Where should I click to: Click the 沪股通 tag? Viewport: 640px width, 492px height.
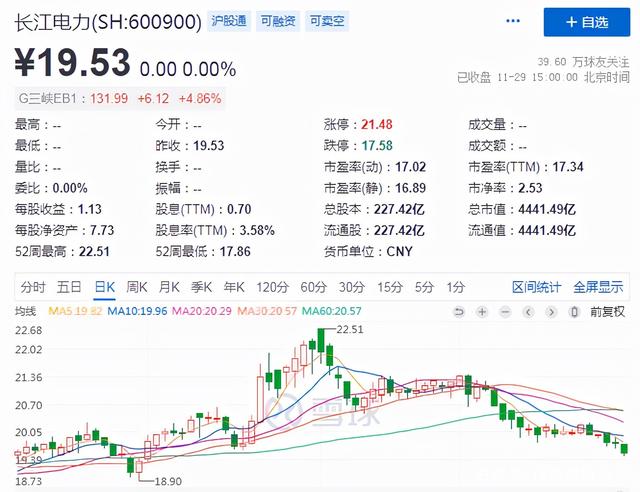[x=229, y=21]
